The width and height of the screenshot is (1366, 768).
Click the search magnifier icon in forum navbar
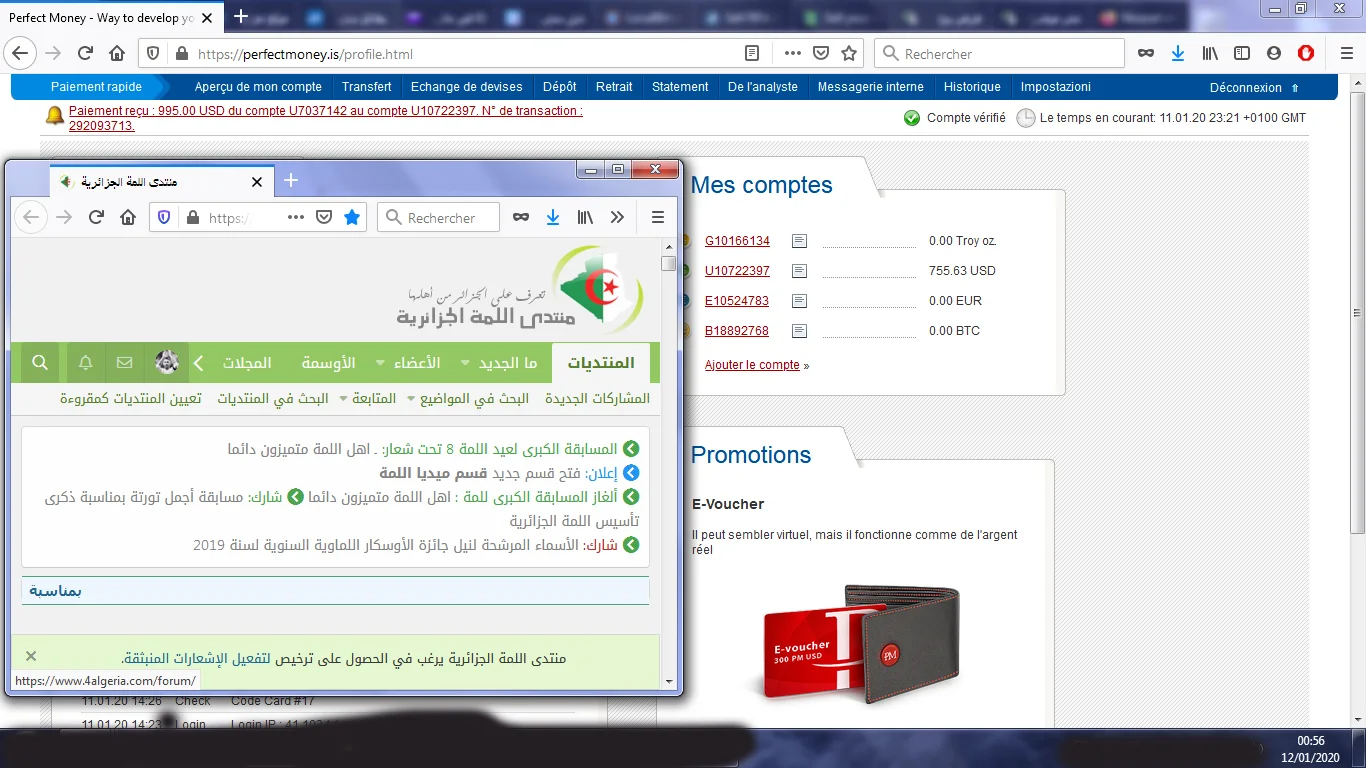point(40,363)
